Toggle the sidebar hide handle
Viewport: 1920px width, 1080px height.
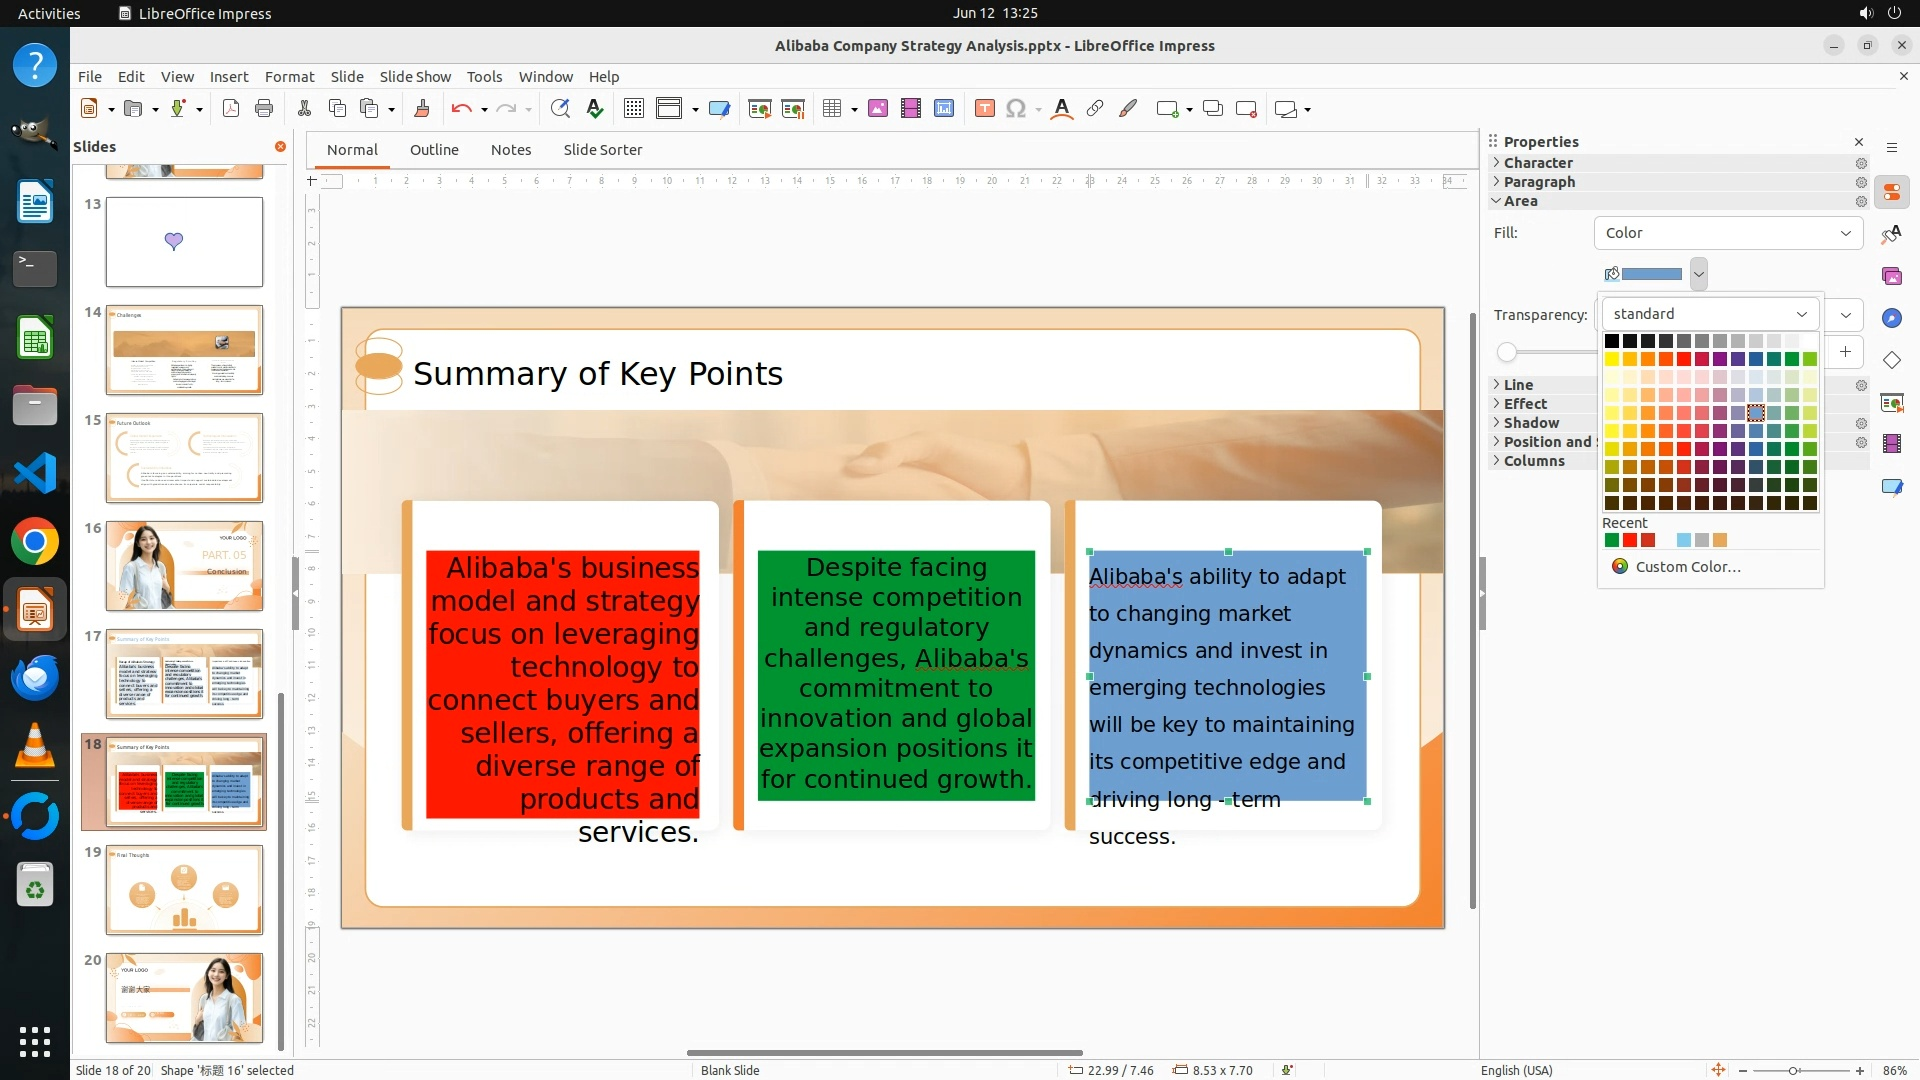click(1482, 593)
